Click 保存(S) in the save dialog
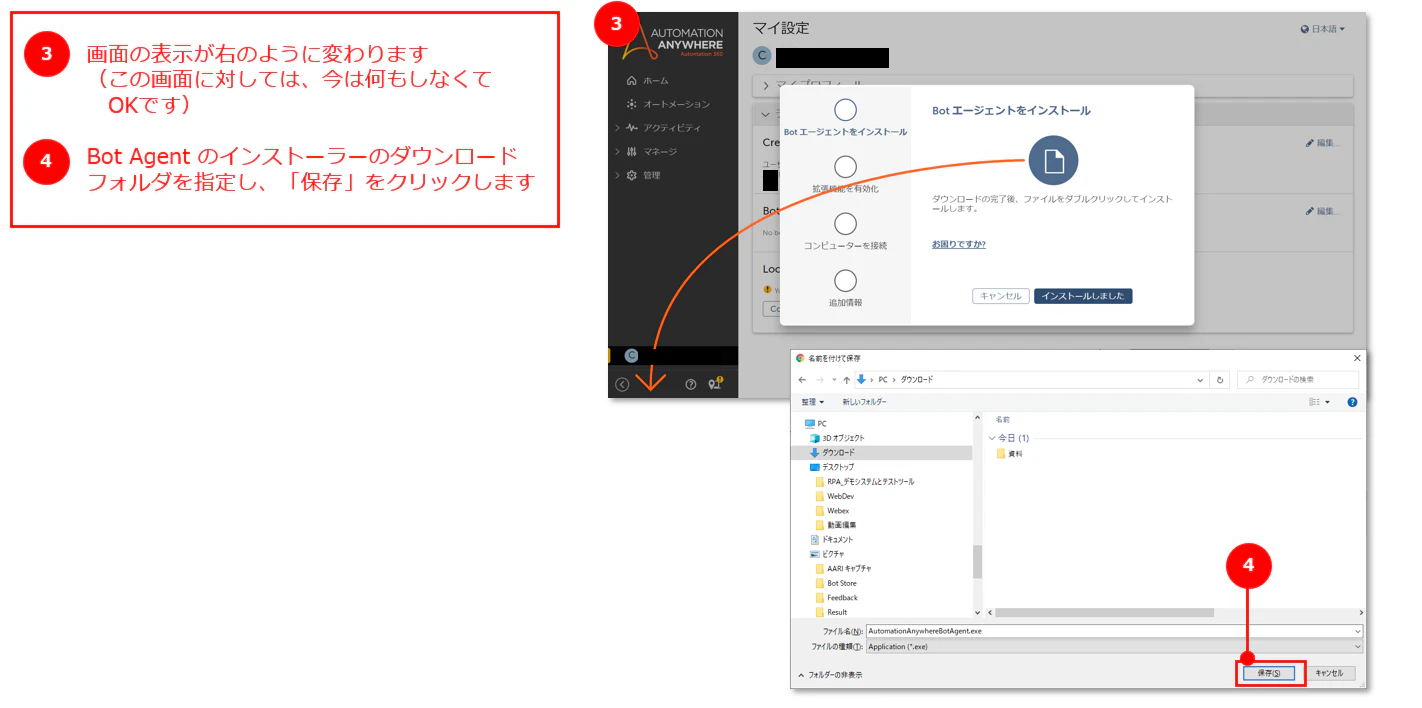The height and width of the screenshot is (708, 1422). coord(1268,674)
